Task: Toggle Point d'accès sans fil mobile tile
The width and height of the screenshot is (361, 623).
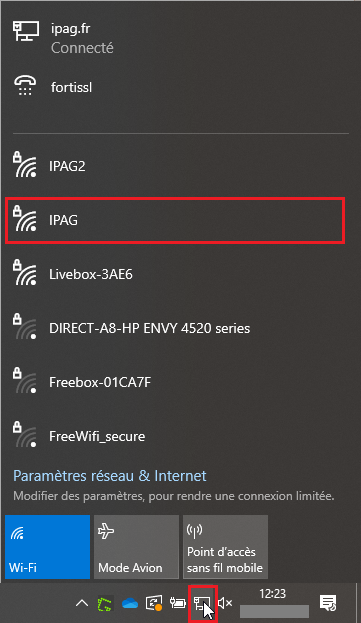Action: (226, 547)
